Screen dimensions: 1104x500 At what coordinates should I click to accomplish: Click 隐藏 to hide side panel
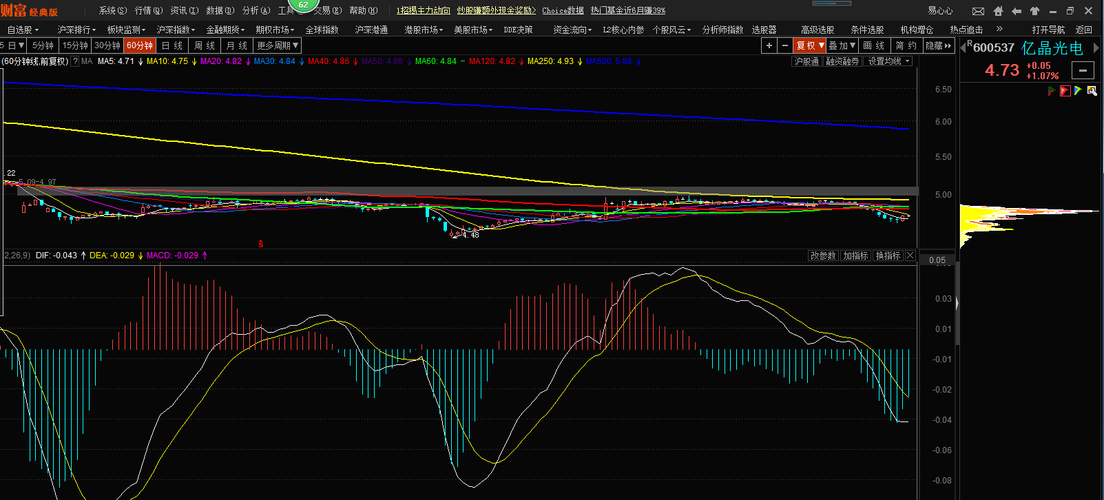click(937, 45)
